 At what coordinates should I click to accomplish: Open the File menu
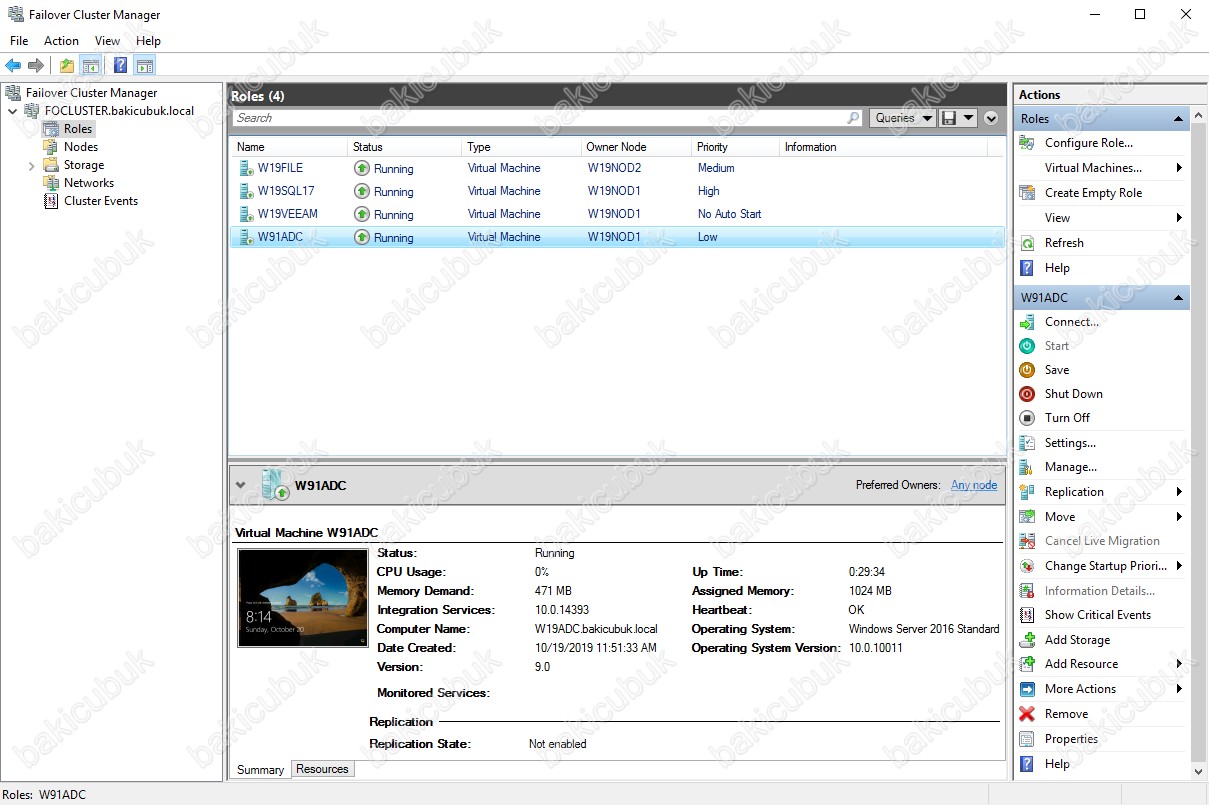[19, 41]
